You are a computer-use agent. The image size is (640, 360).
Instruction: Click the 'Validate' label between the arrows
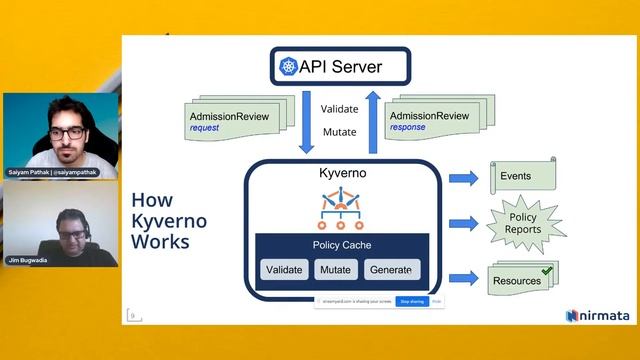pos(340,109)
